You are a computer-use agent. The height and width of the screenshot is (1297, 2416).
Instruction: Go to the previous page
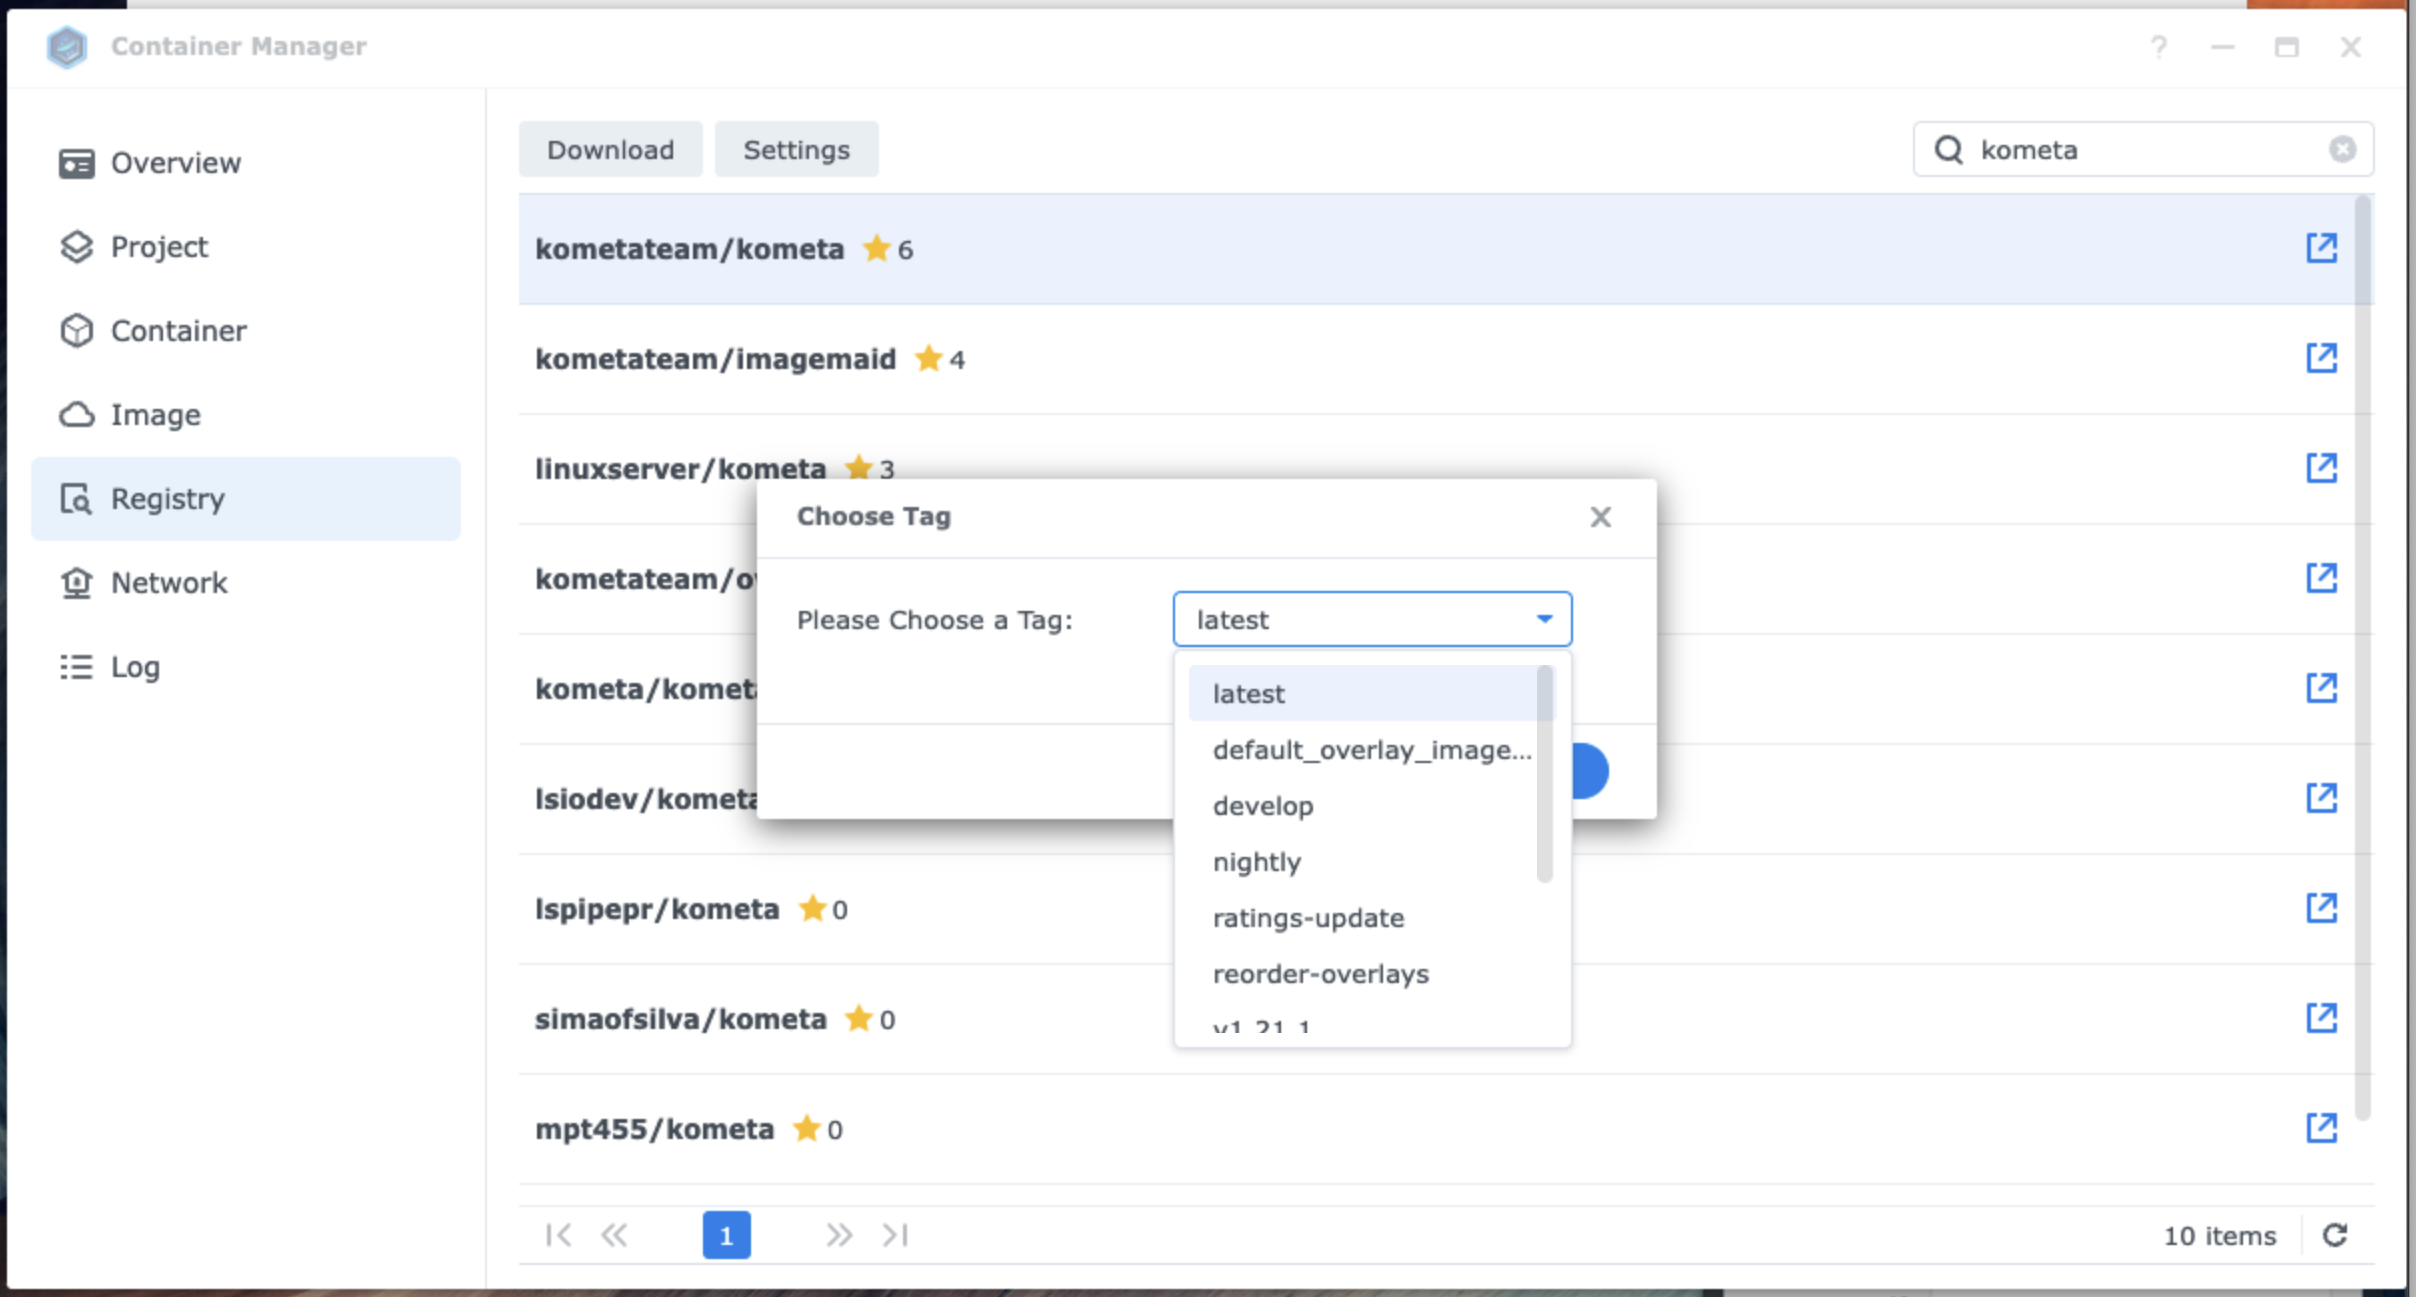(x=614, y=1235)
